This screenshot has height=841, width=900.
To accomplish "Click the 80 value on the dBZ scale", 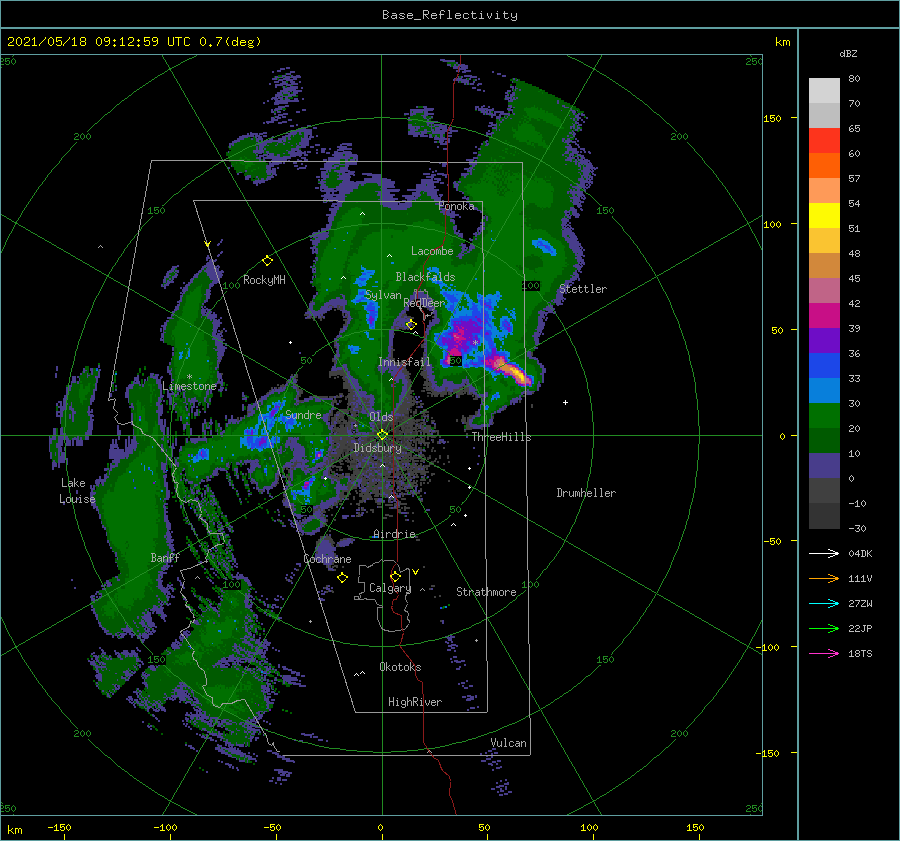I will click(854, 79).
